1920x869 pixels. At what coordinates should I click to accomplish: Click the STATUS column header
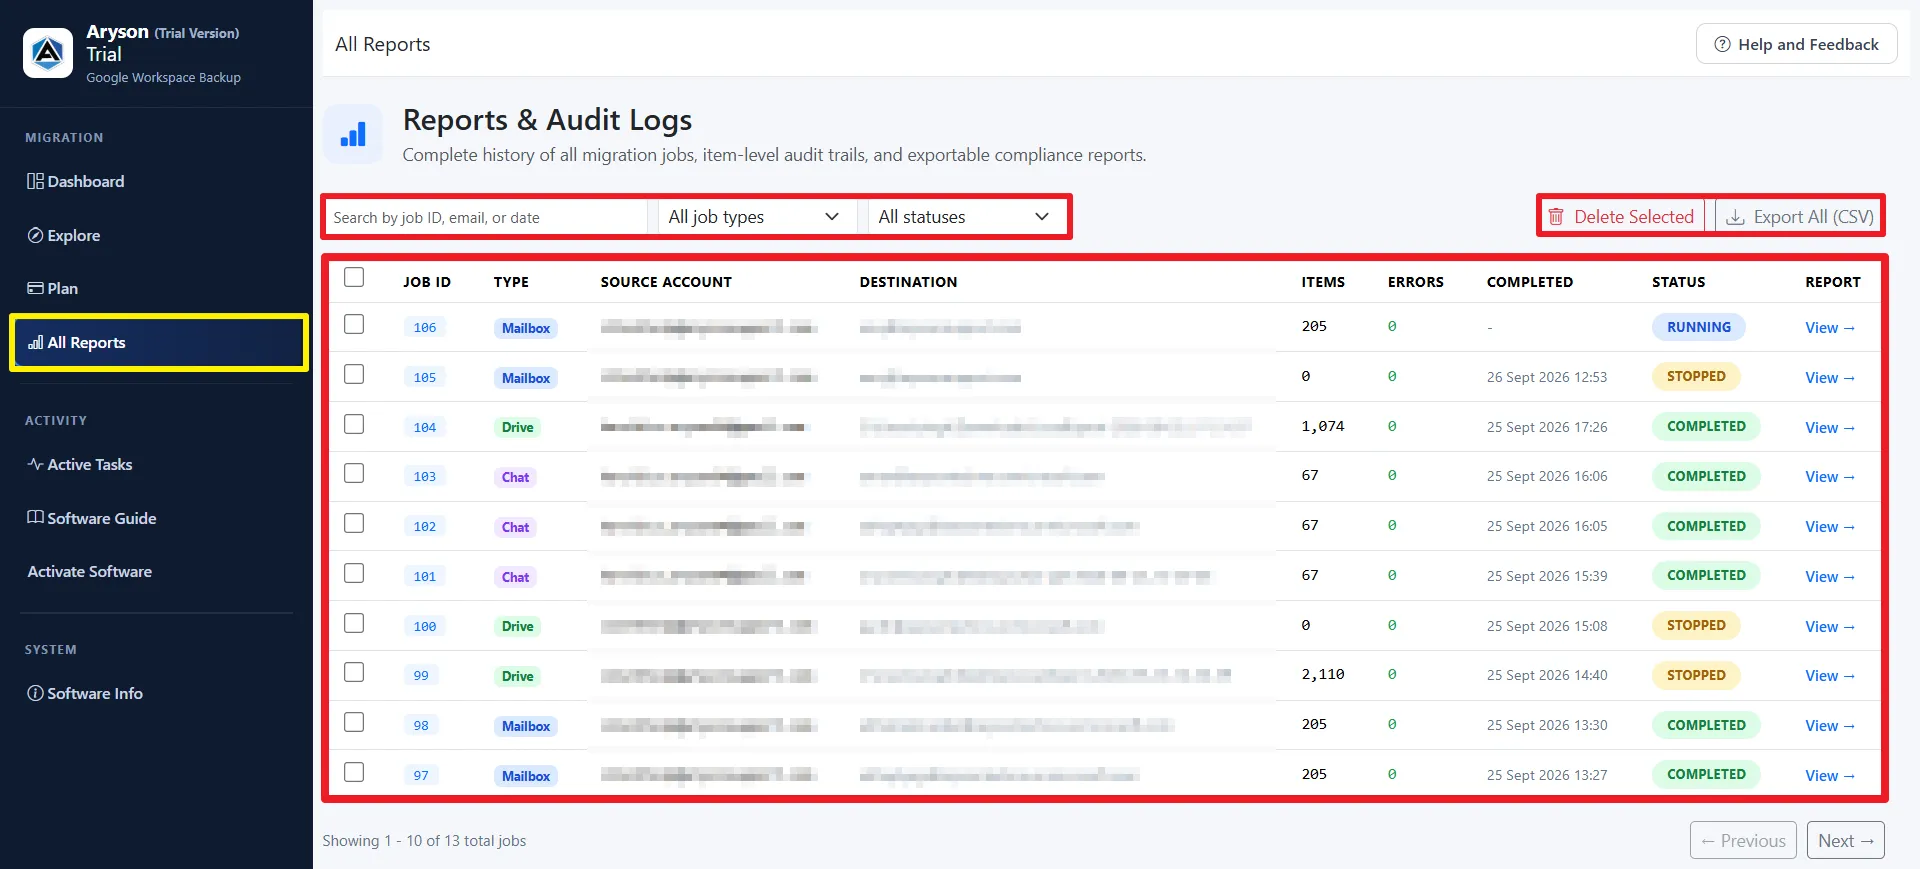pyautogui.click(x=1678, y=282)
